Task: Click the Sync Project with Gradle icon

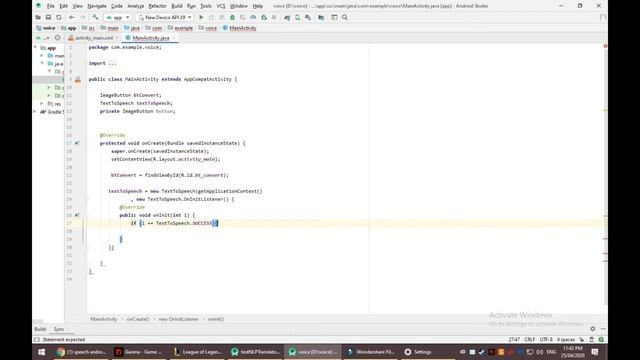Action: (x=287, y=17)
